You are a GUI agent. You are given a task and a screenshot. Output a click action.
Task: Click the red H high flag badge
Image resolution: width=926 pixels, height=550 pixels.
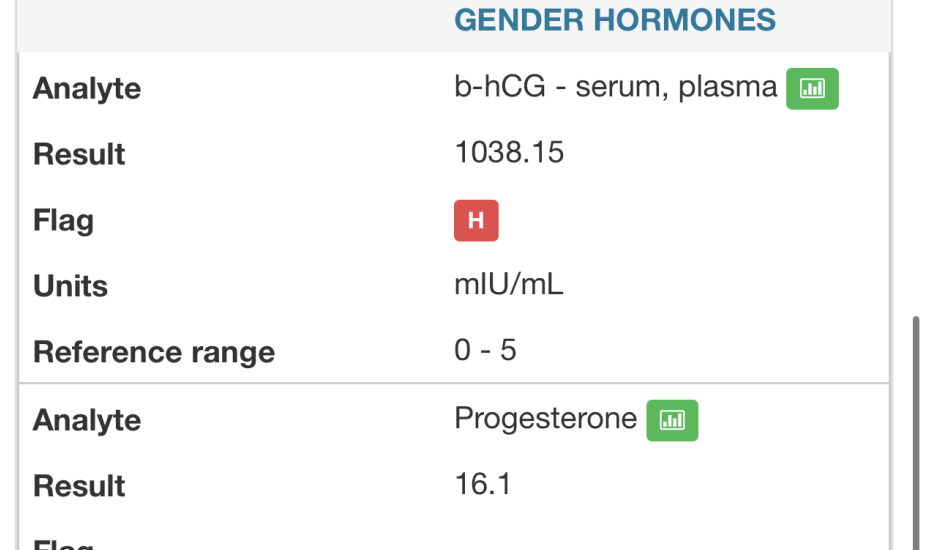[476, 221]
